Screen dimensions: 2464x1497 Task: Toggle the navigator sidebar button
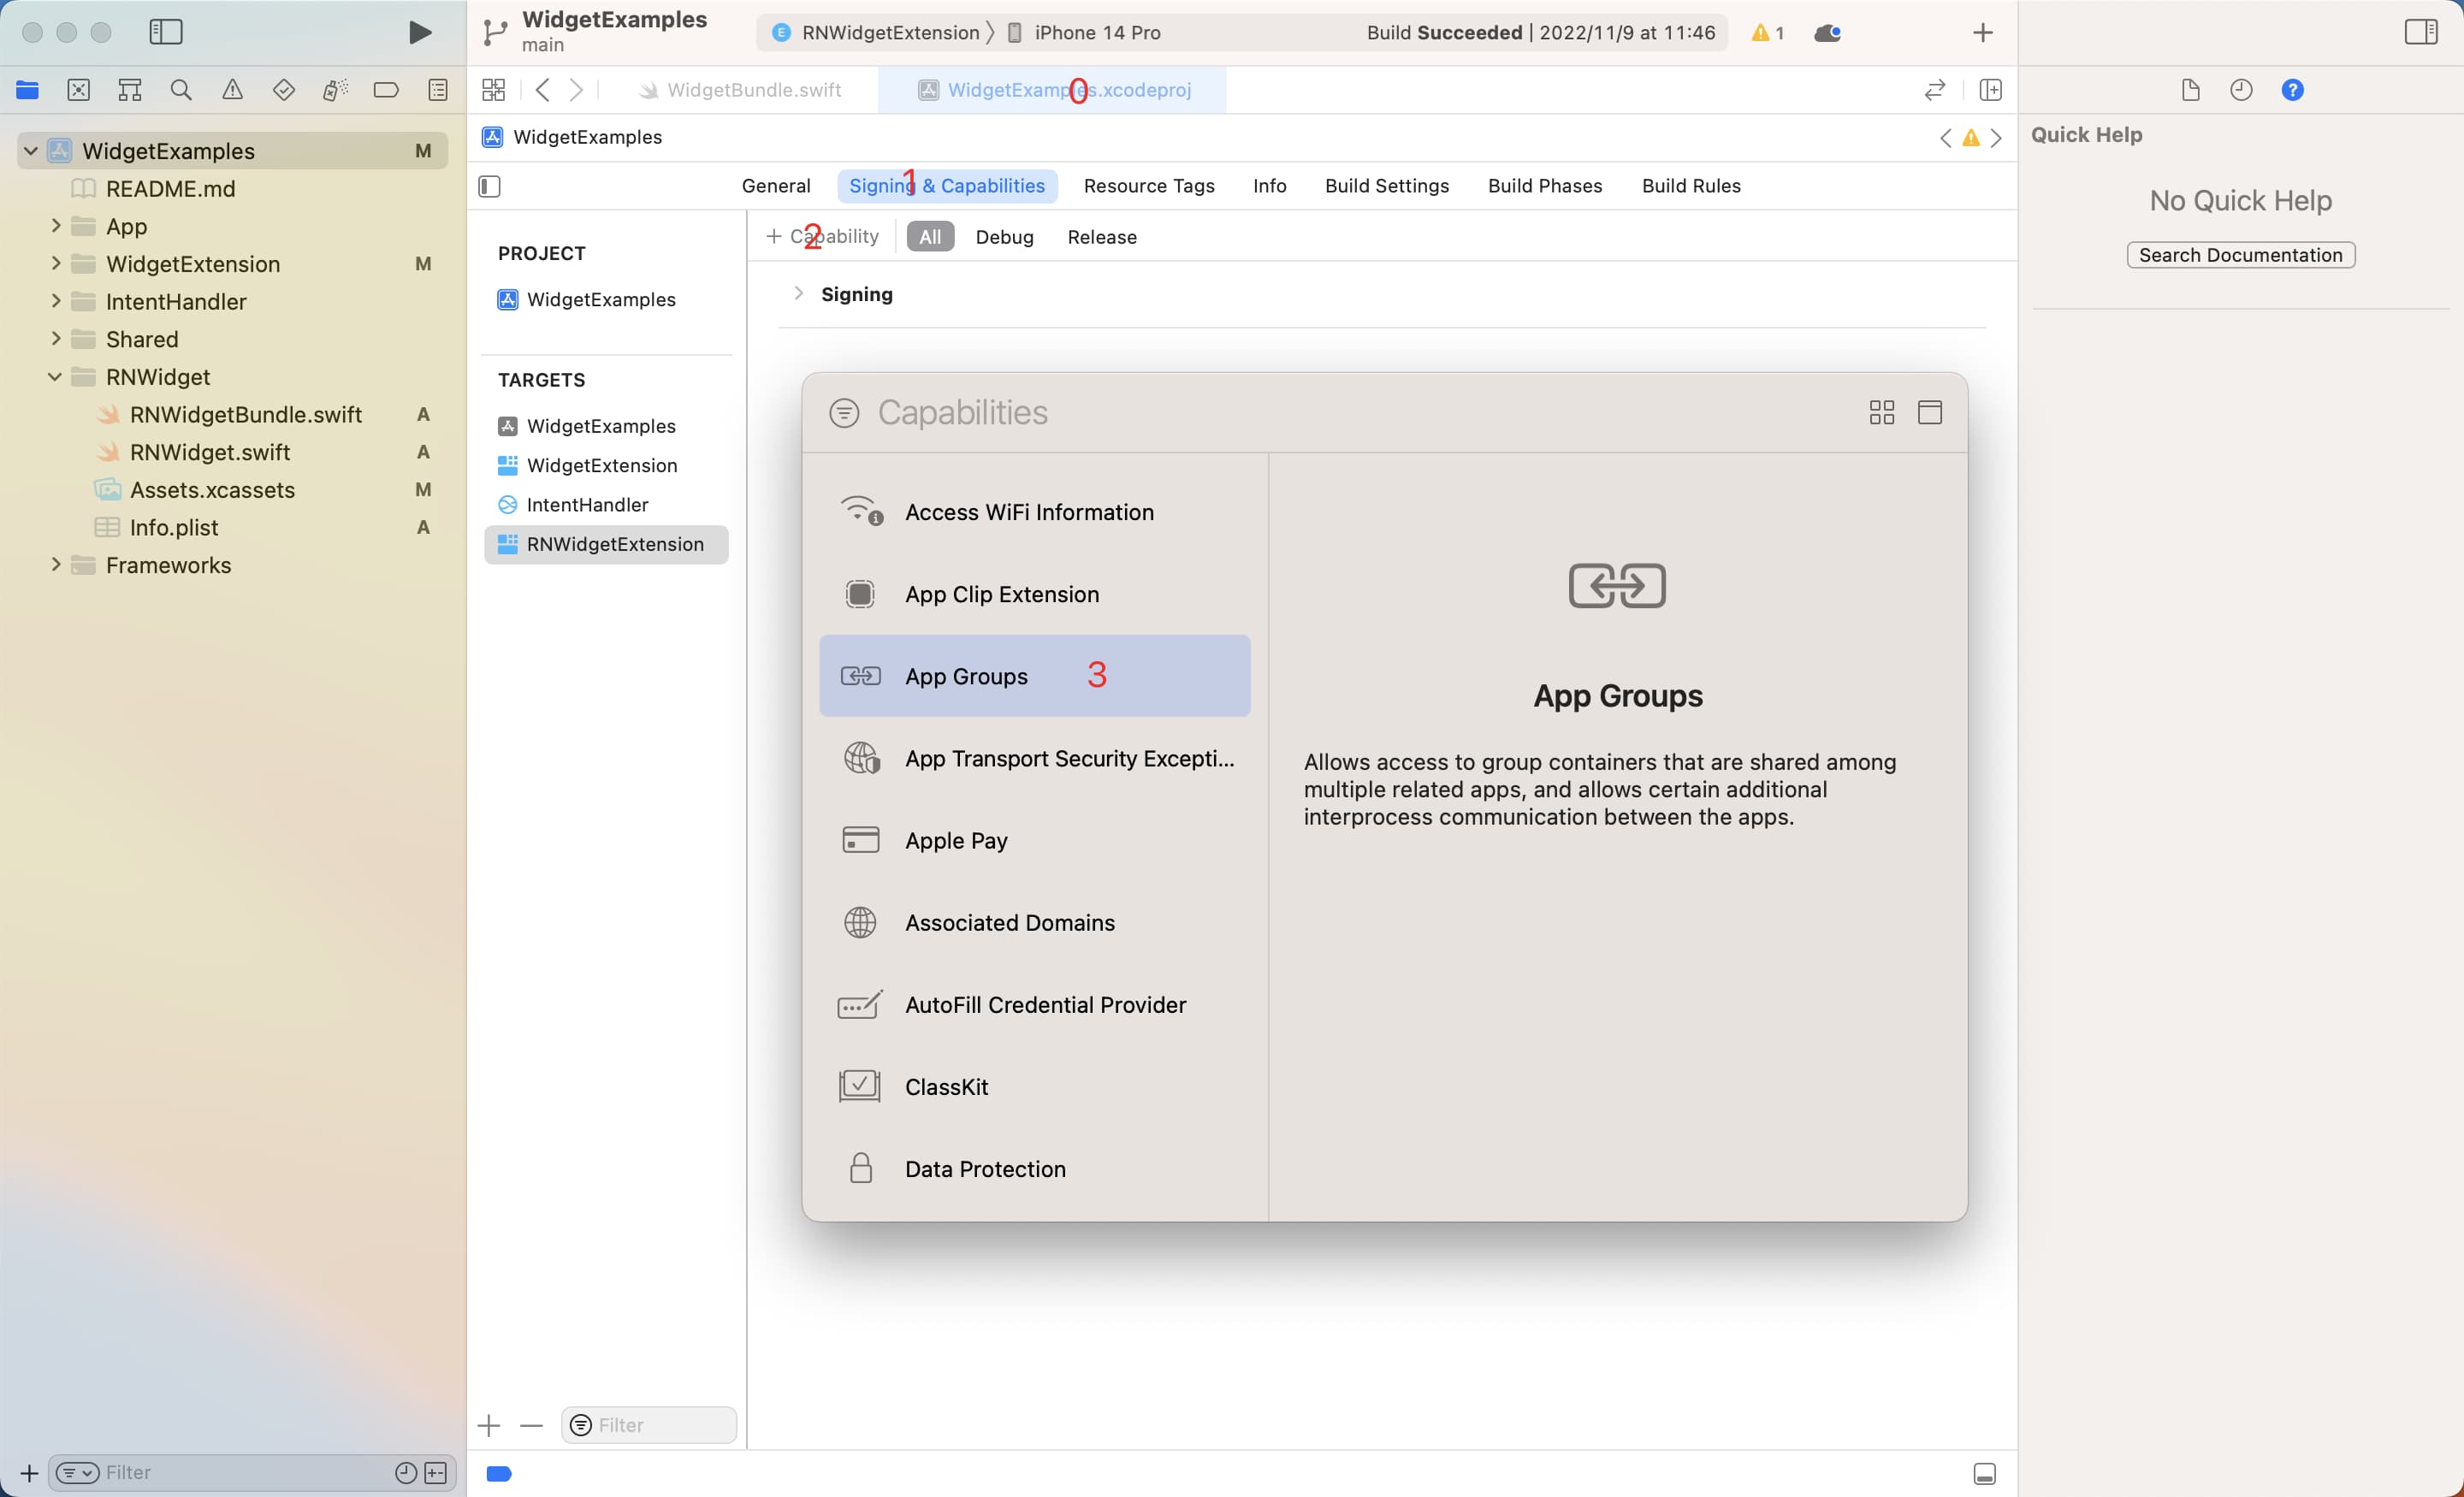point(166,32)
